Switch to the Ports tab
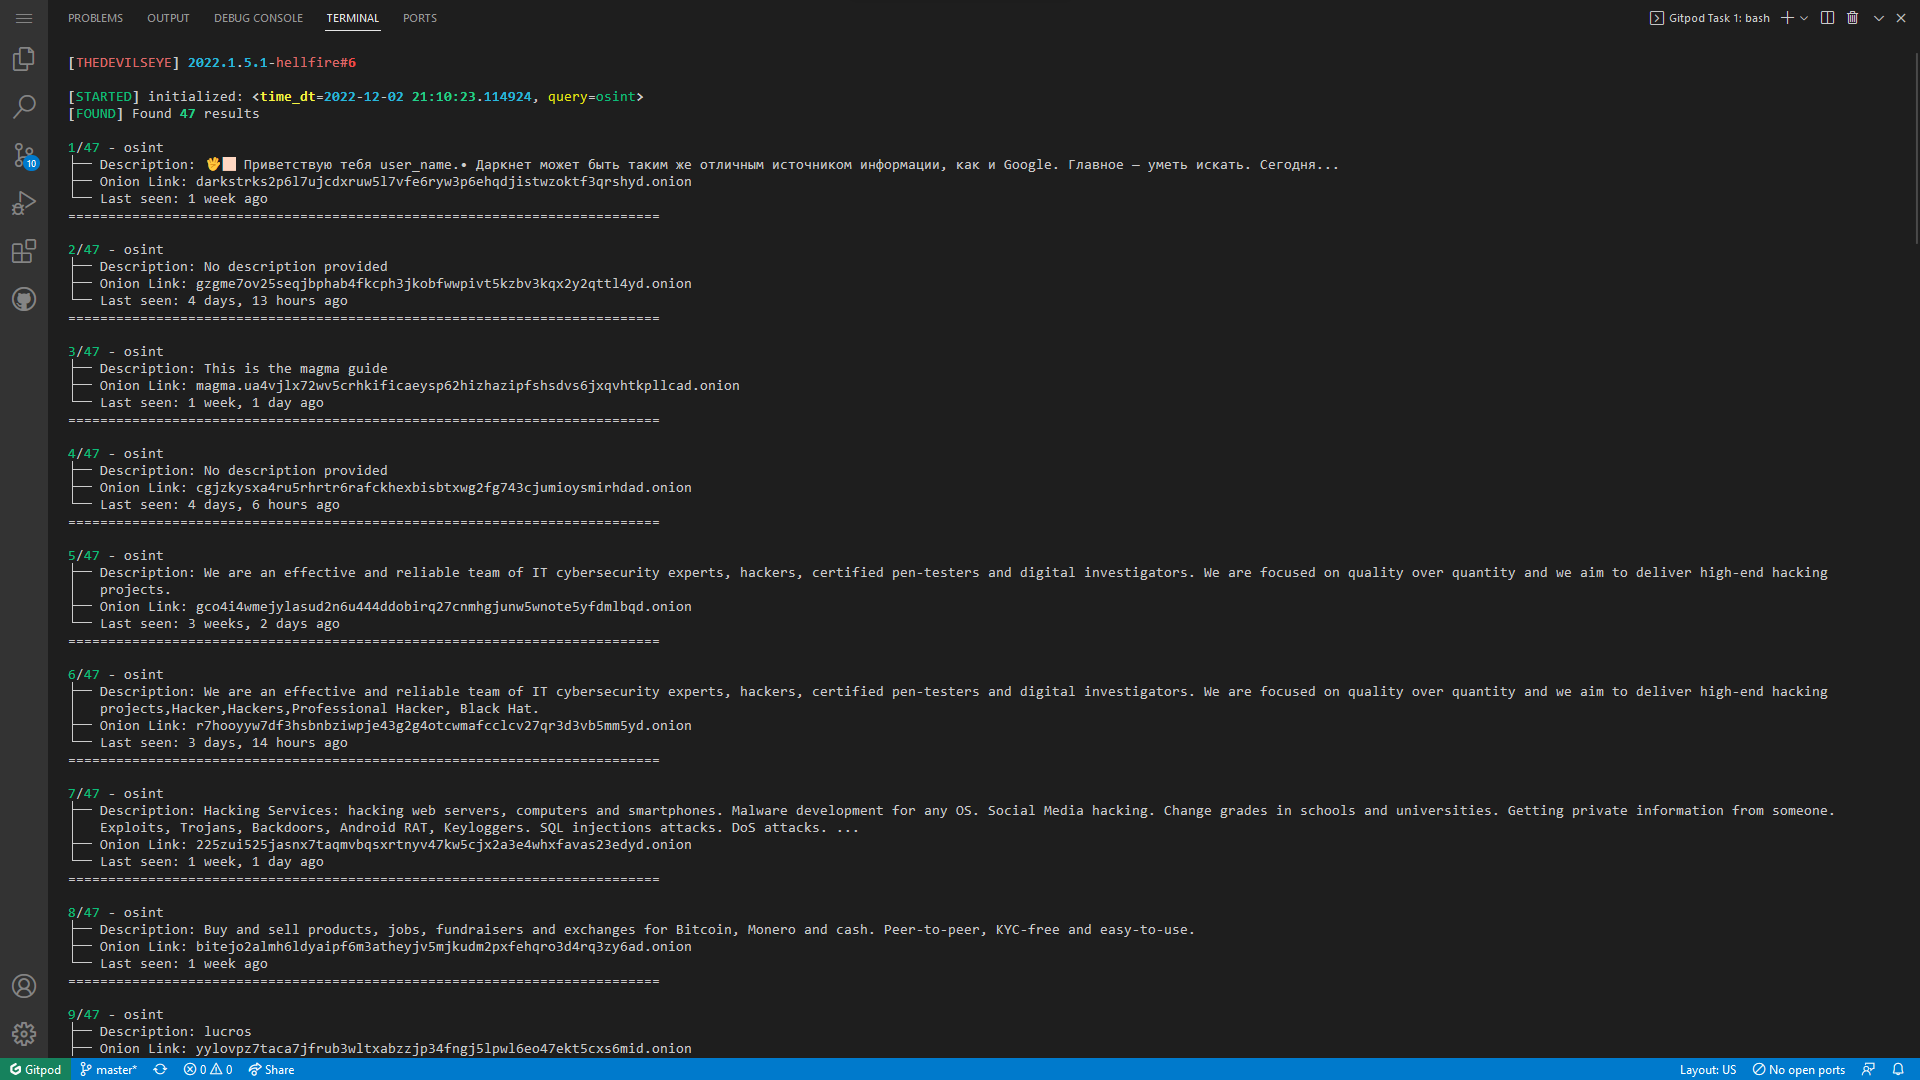 tap(420, 18)
